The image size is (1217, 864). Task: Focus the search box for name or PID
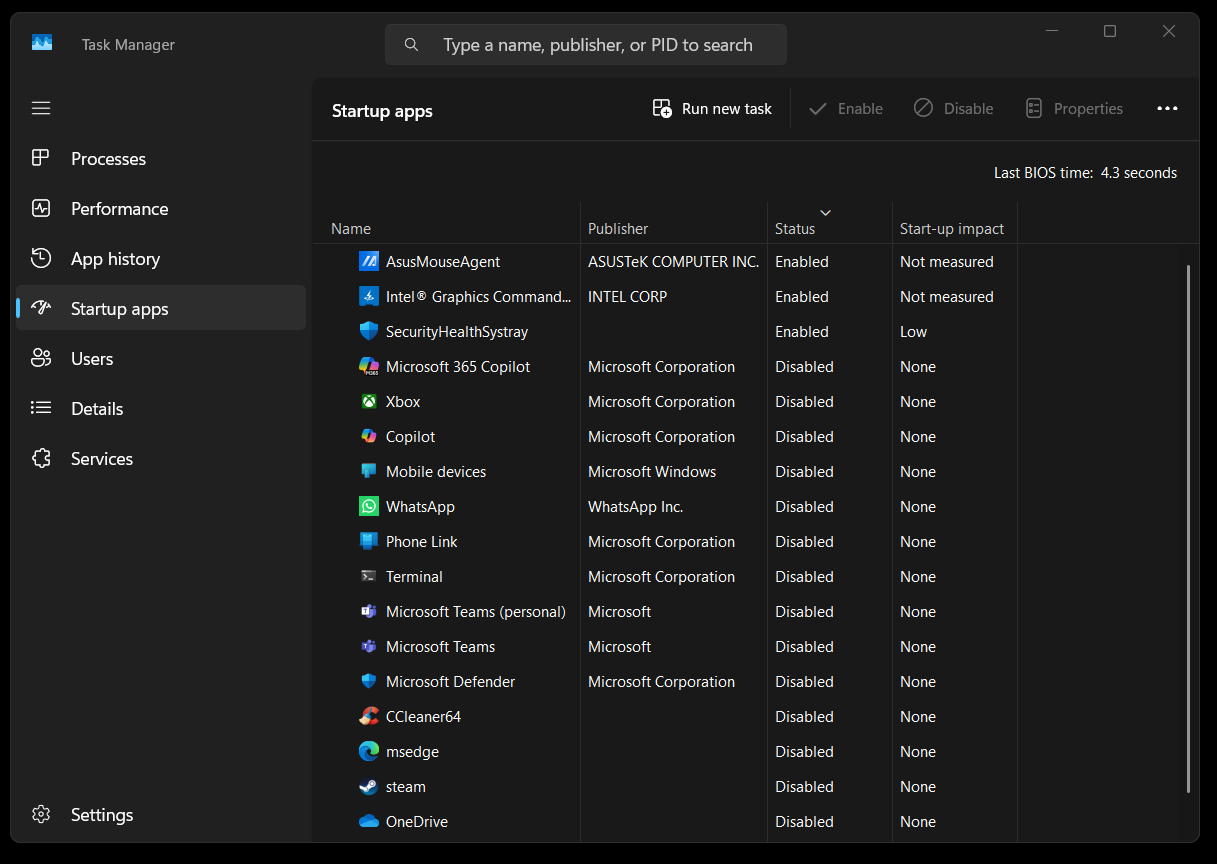(x=597, y=45)
